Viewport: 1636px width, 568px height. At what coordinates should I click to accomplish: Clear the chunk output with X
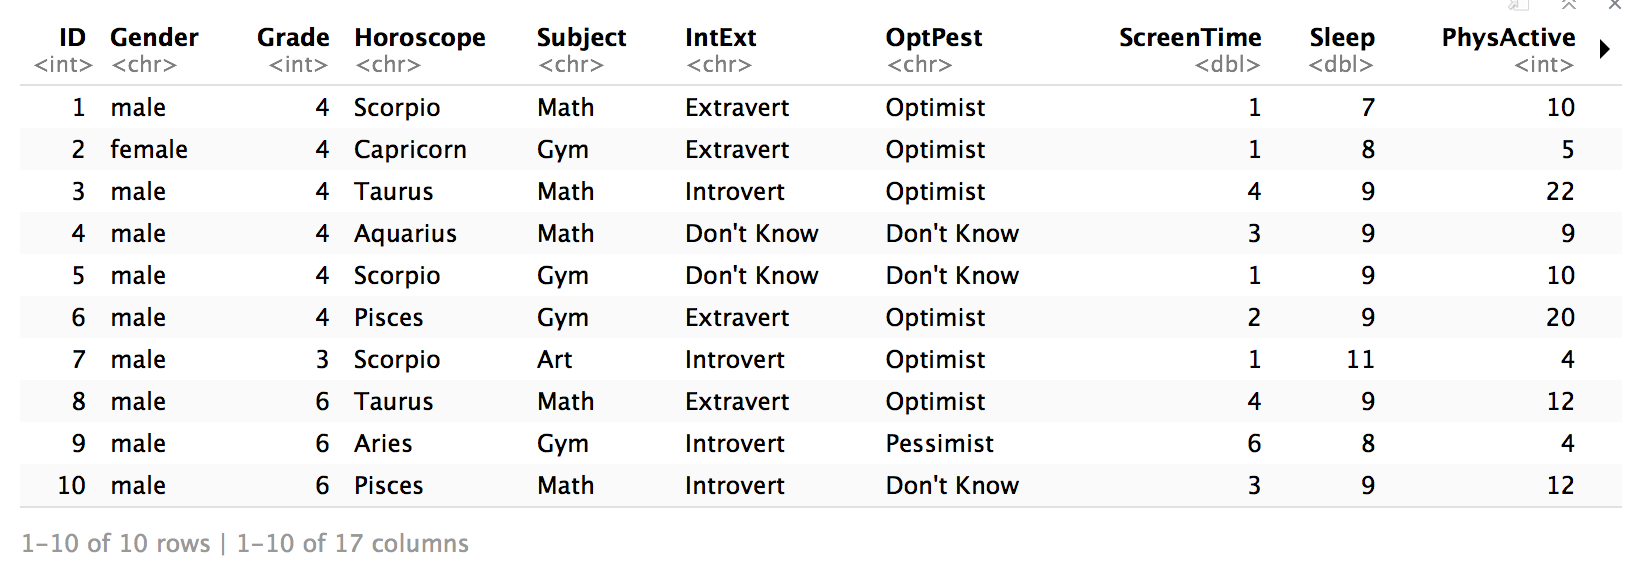(x=1615, y=5)
